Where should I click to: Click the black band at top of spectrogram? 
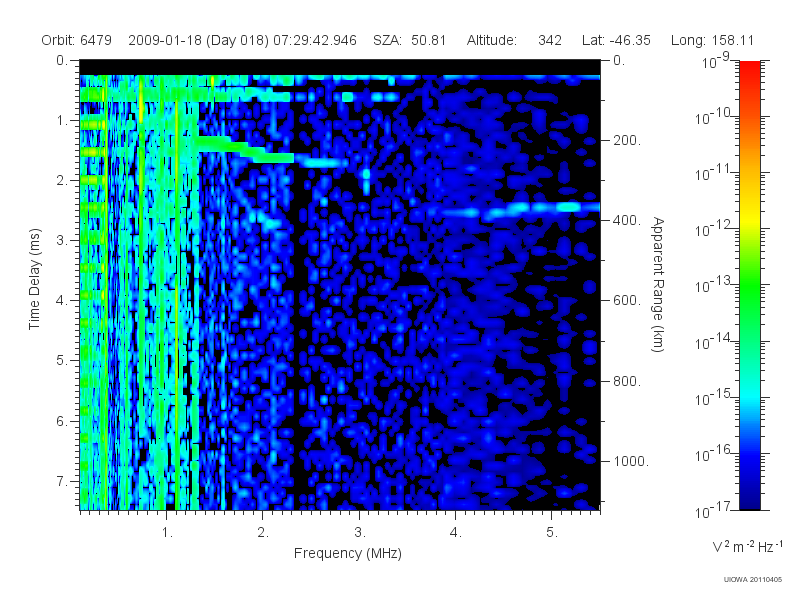click(340, 67)
